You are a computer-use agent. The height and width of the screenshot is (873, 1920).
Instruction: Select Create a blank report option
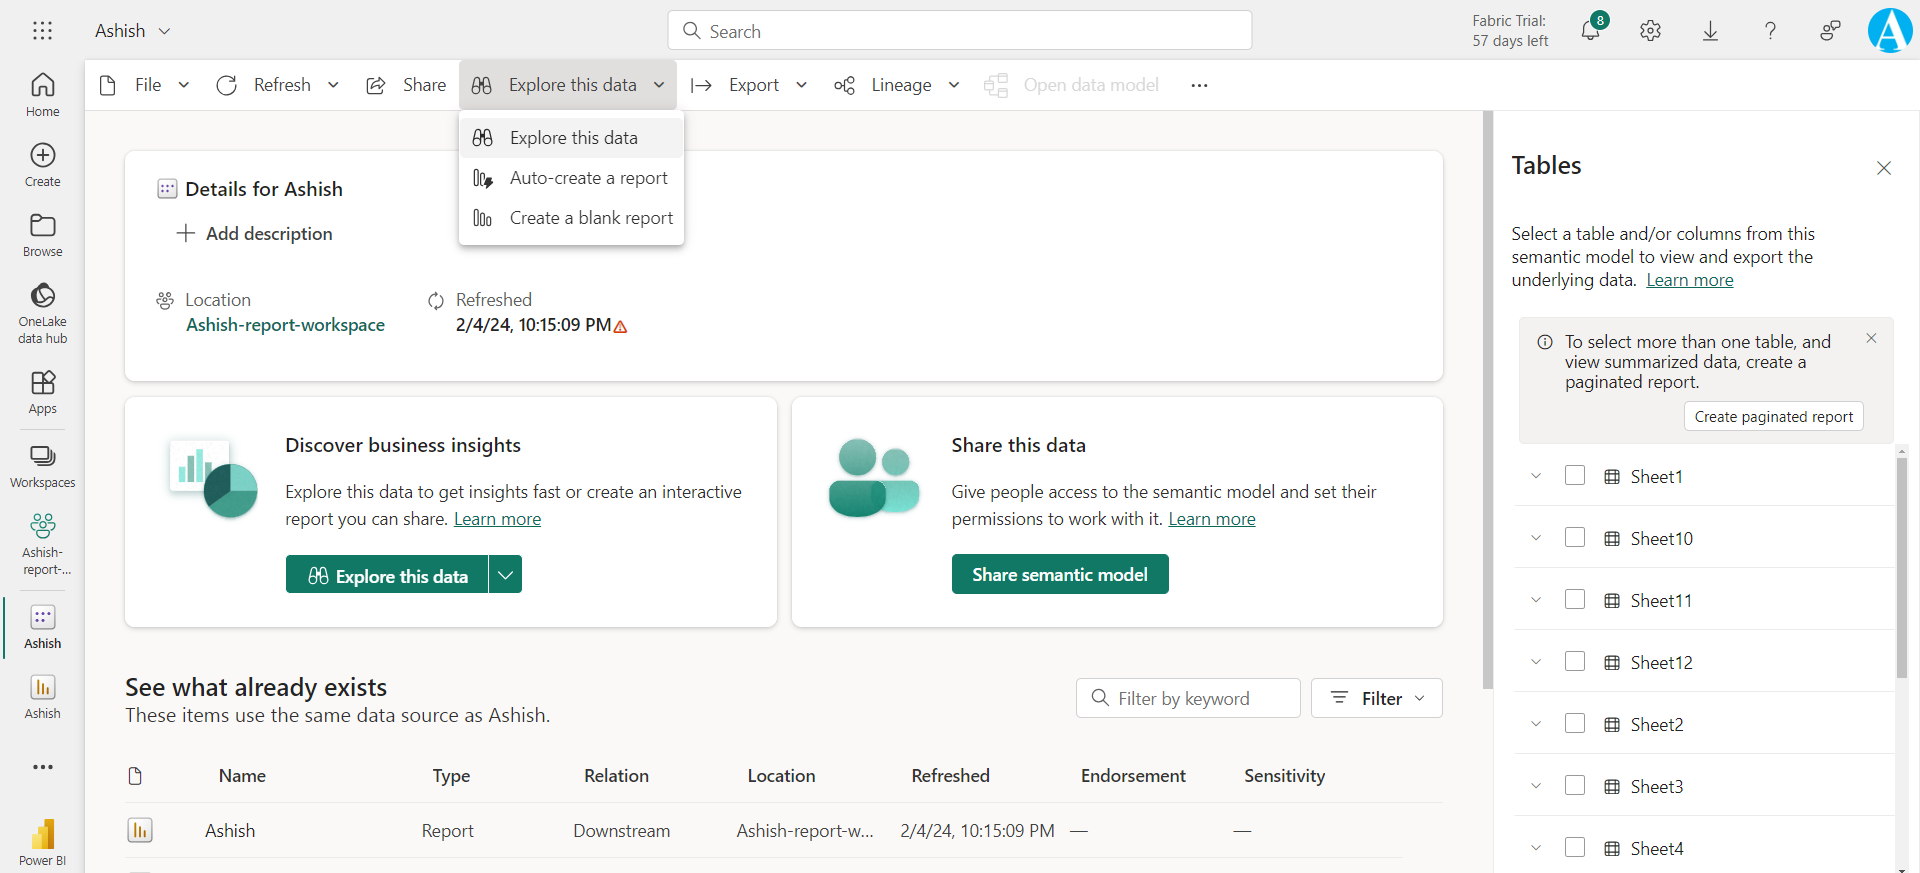click(x=590, y=218)
